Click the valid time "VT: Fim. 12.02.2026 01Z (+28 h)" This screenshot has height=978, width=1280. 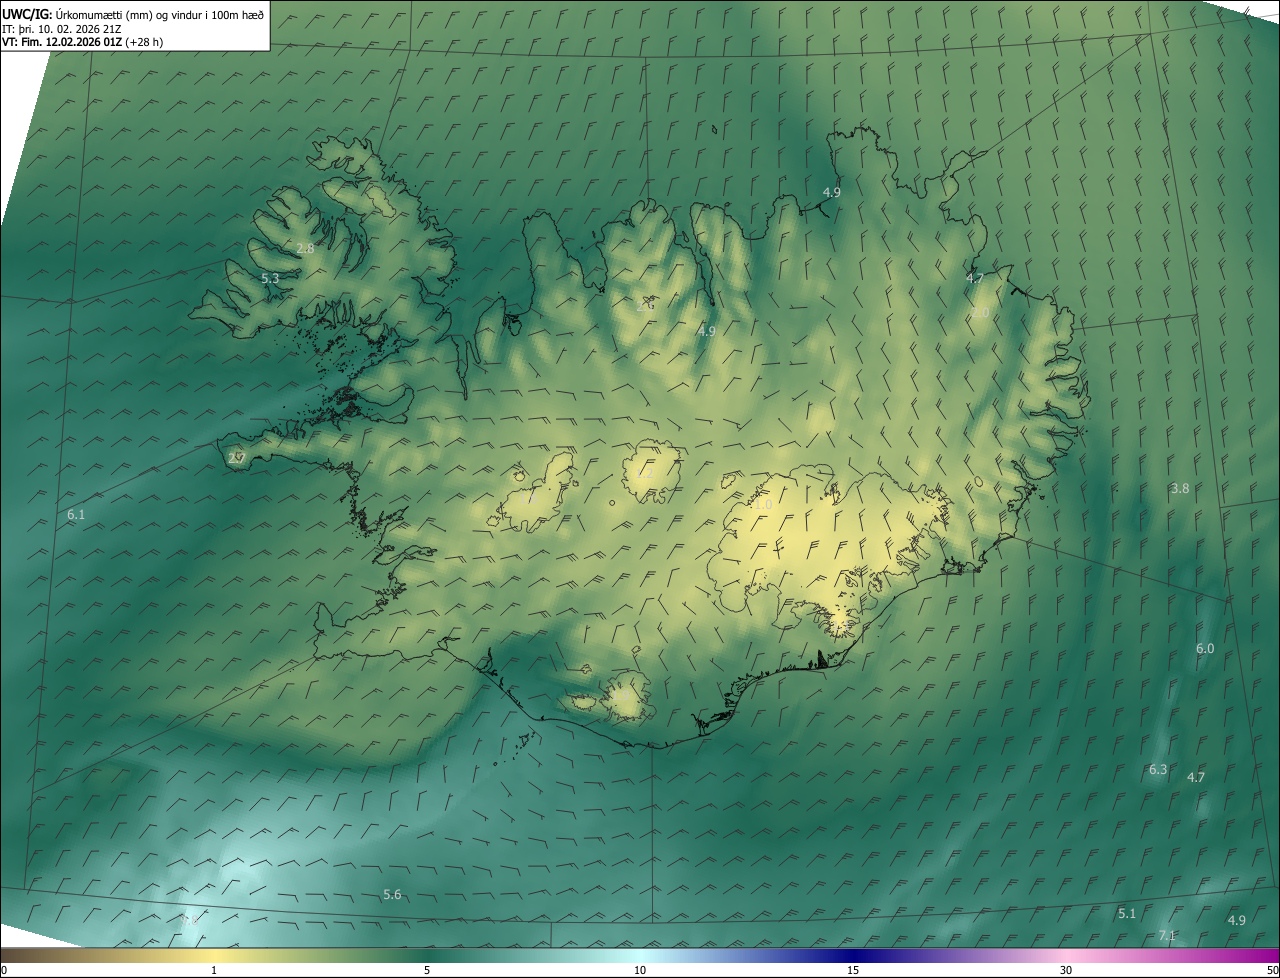[x=82, y=42]
